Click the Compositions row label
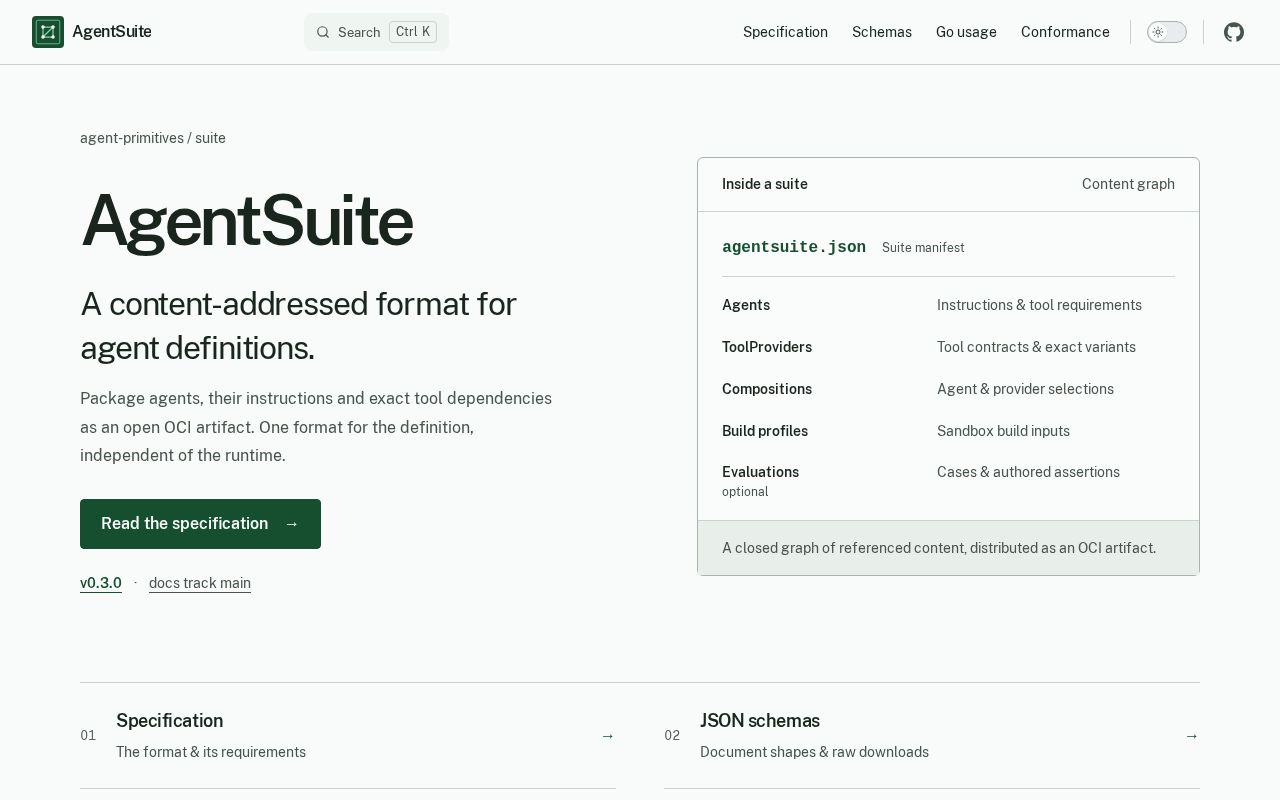Viewport: 1280px width, 800px height. pyautogui.click(x=767, y=389)
